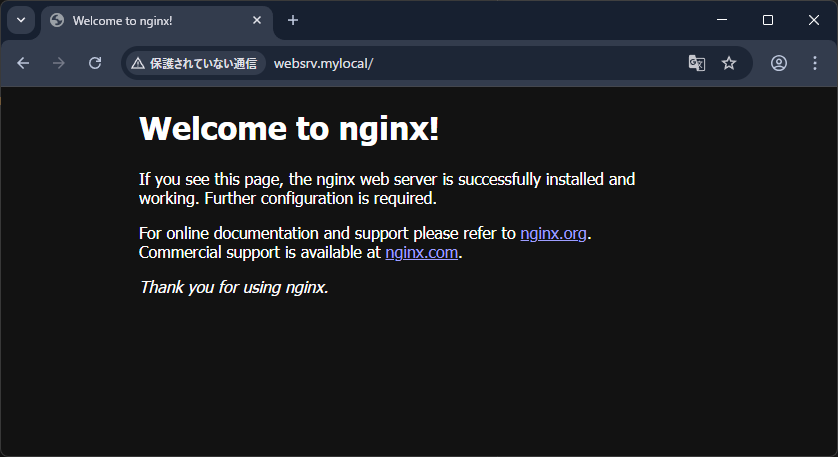
Task: Click the tab's globe favicon
Action: pos(57,20)
